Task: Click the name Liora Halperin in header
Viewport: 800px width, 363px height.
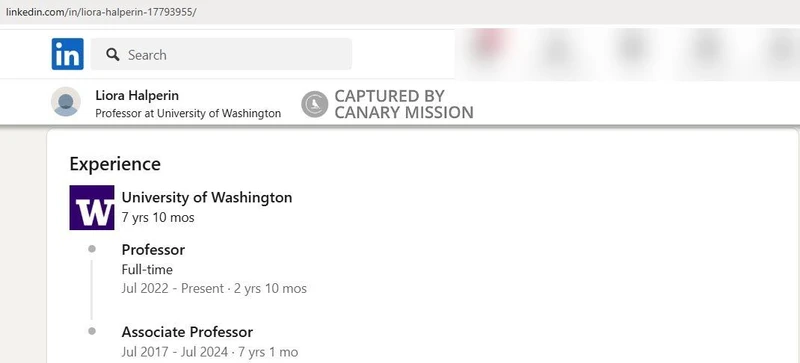Action: coord(137,95)
